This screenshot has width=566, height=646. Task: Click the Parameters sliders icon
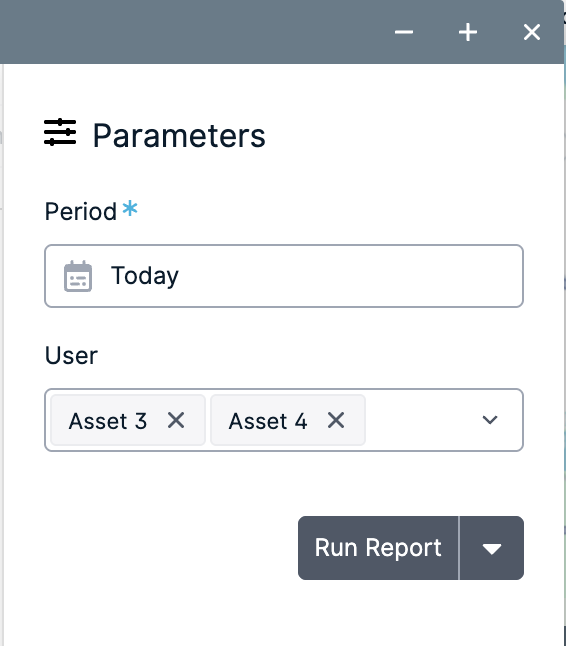(60, 132)
